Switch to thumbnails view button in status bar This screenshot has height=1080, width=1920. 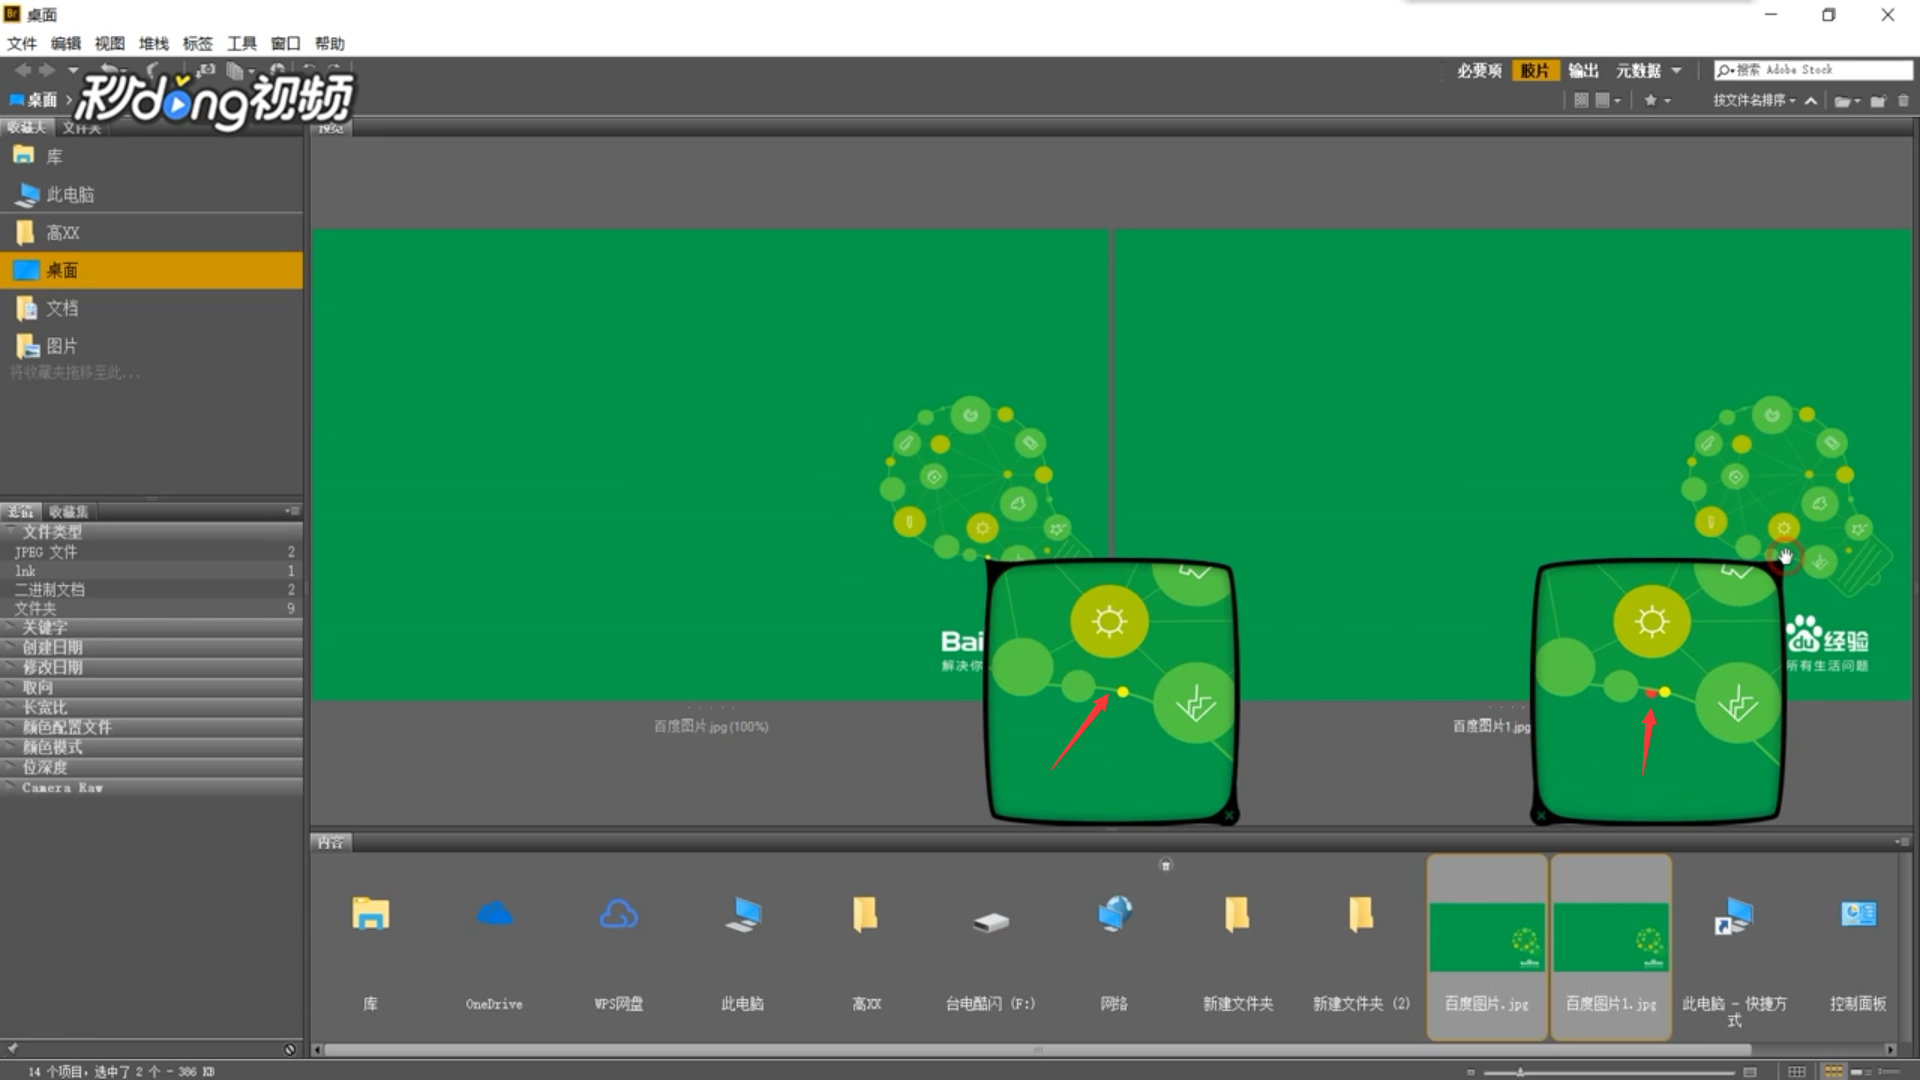[x=1833, y=1071]
